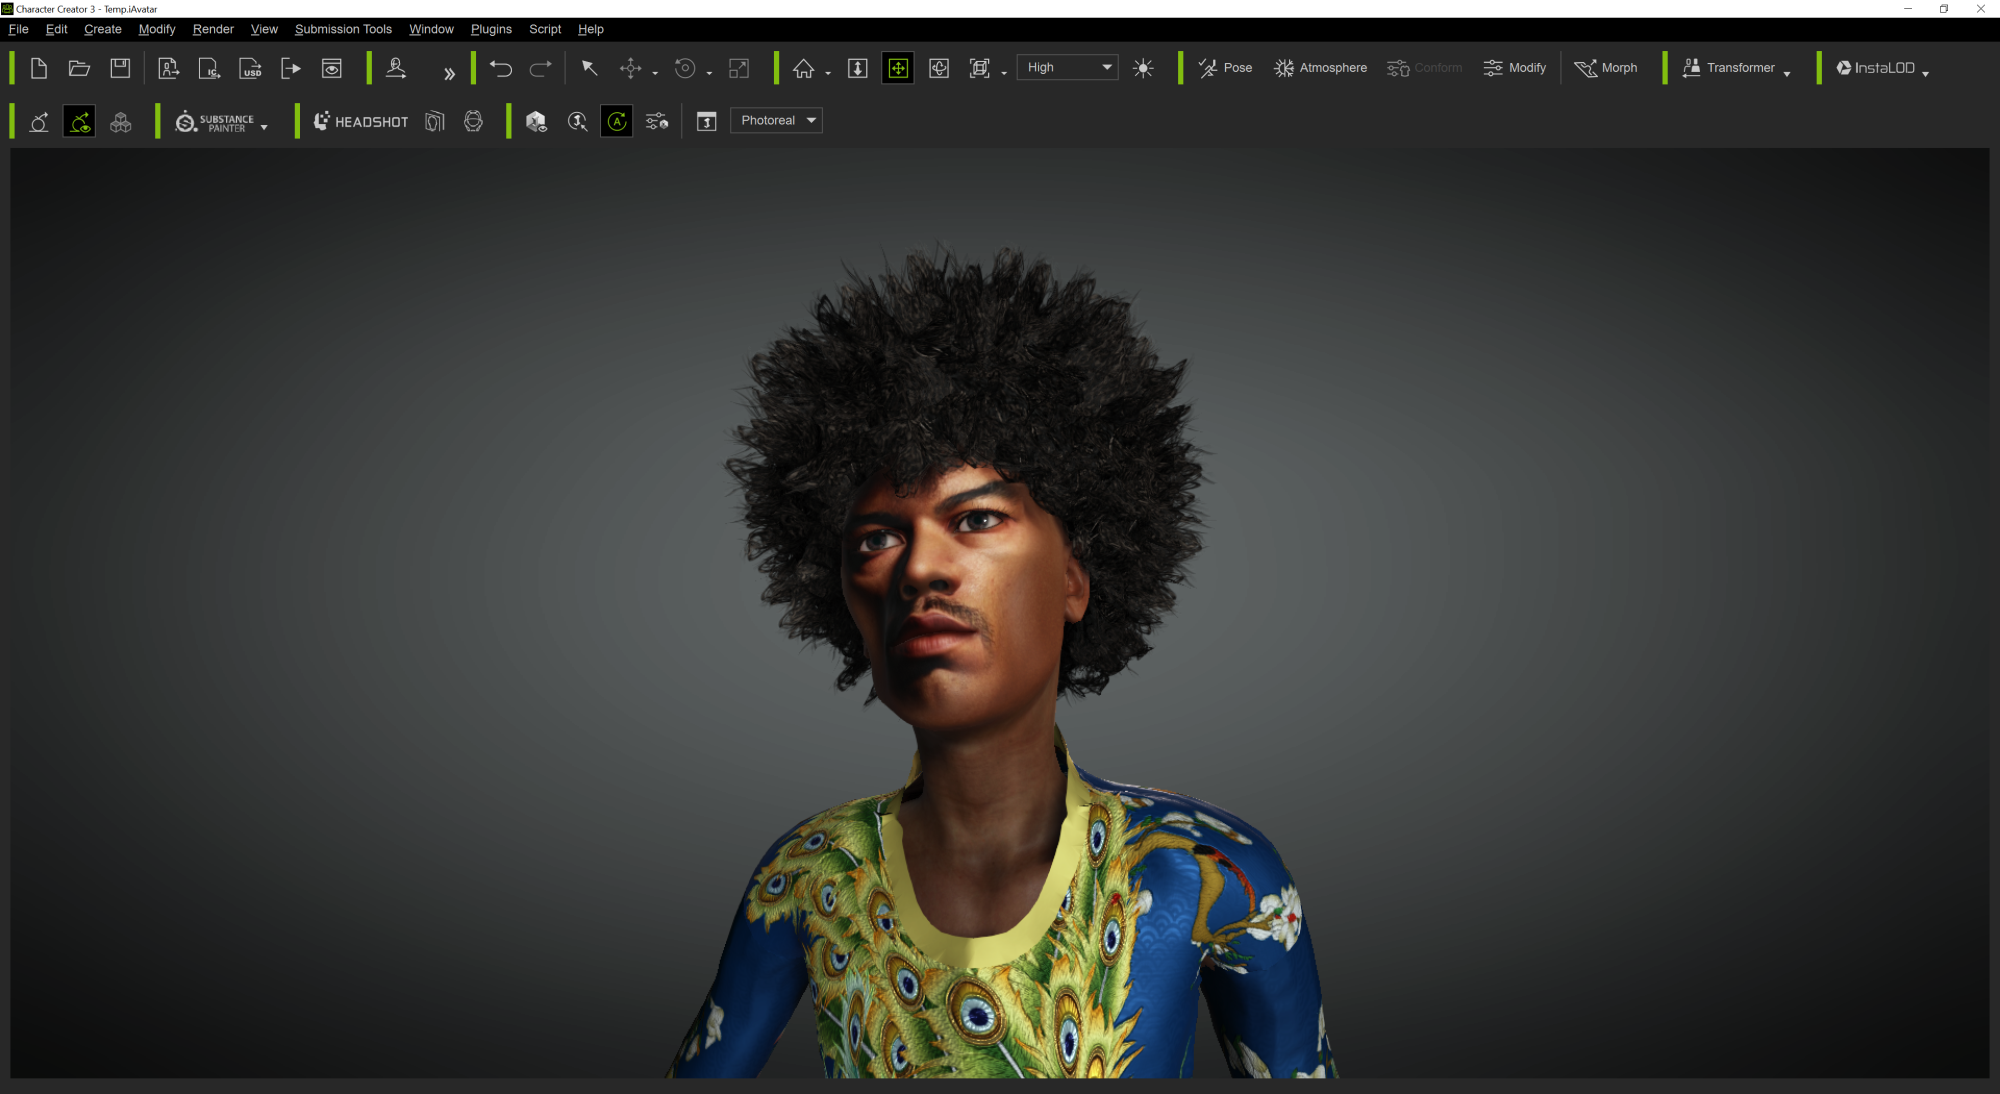Viewport: 2000px width, 1094px height.
Task: Click the Home camera view icon
Action: (x=803, y=68)
